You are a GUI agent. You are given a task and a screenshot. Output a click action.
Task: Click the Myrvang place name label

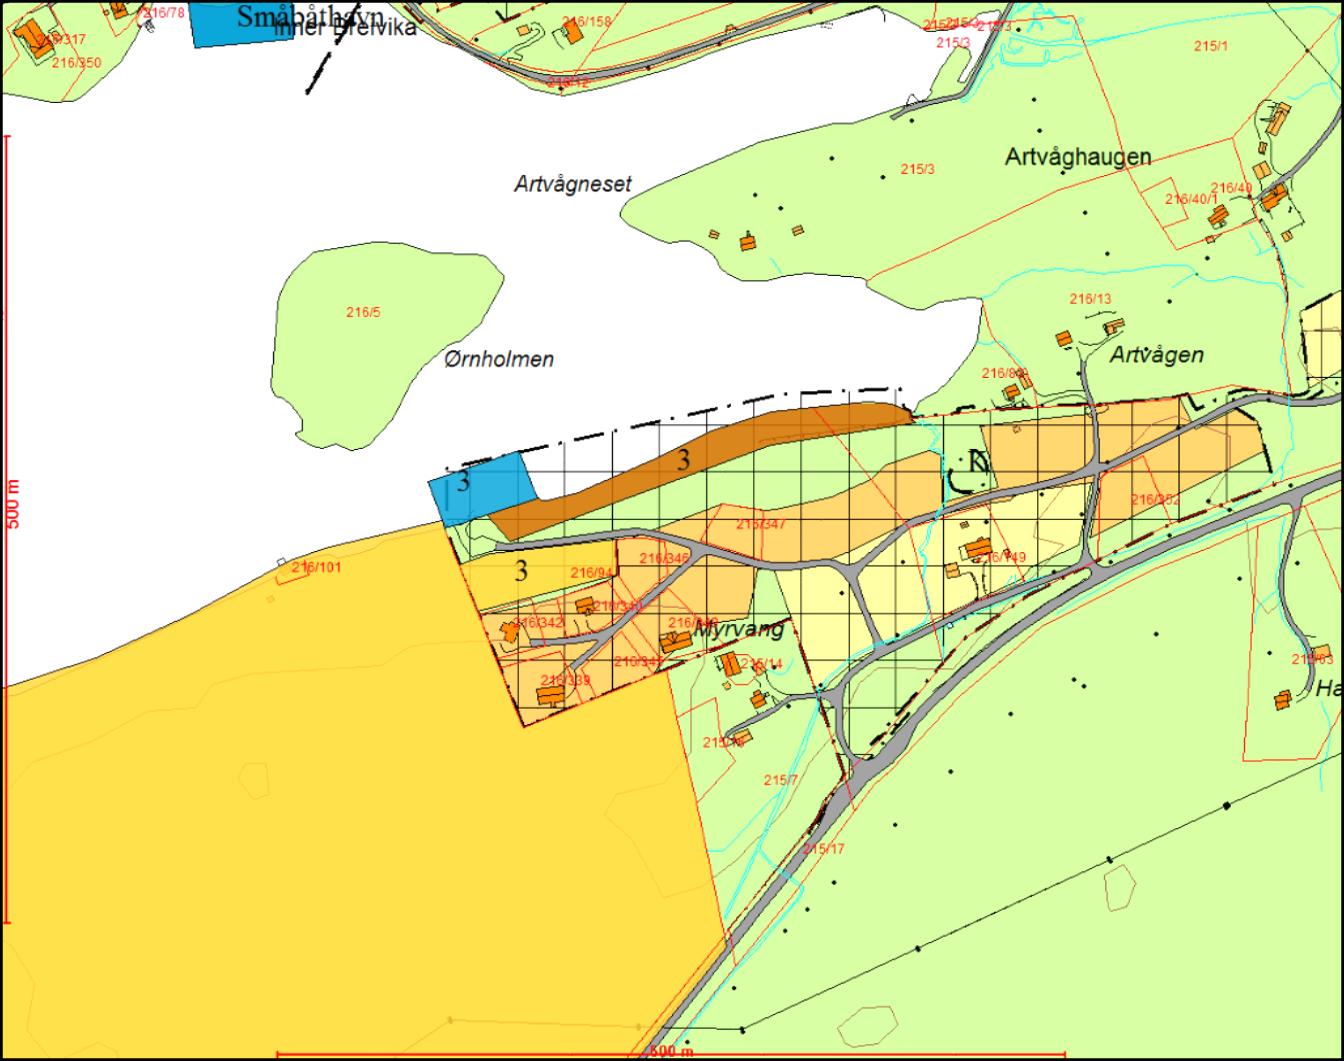[738, 630]
